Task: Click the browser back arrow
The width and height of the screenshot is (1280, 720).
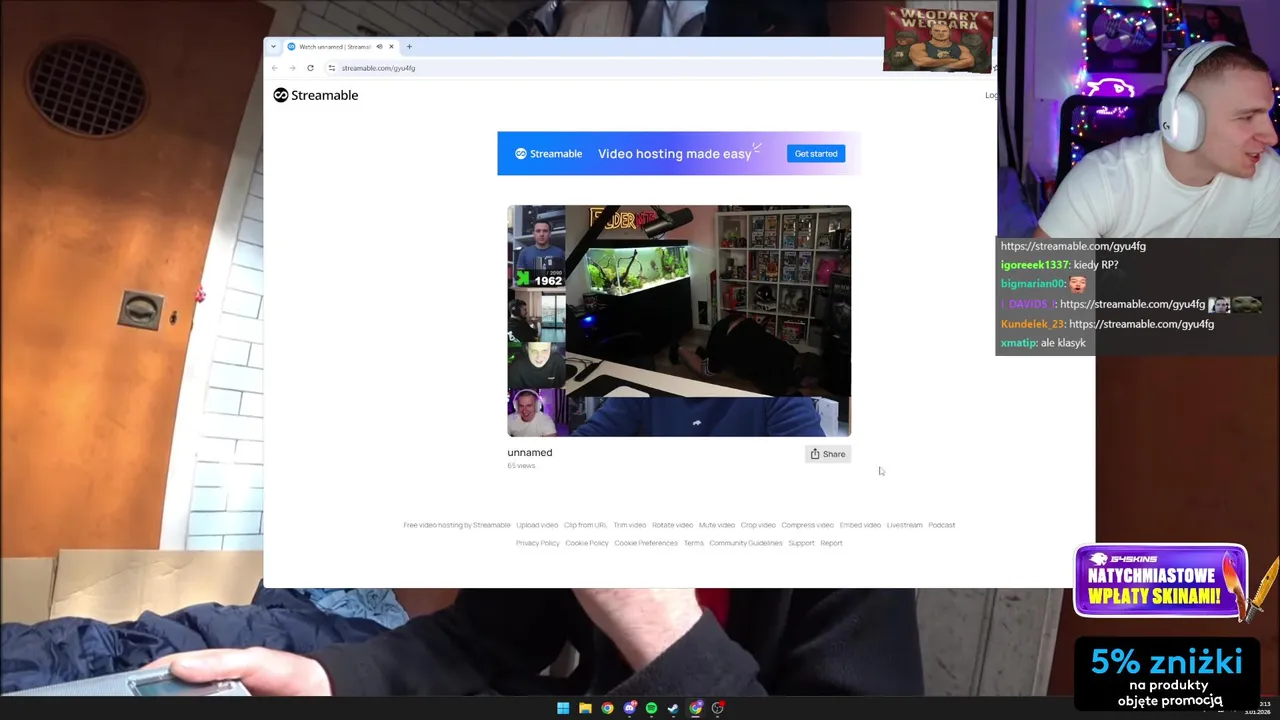Action: 275,68
